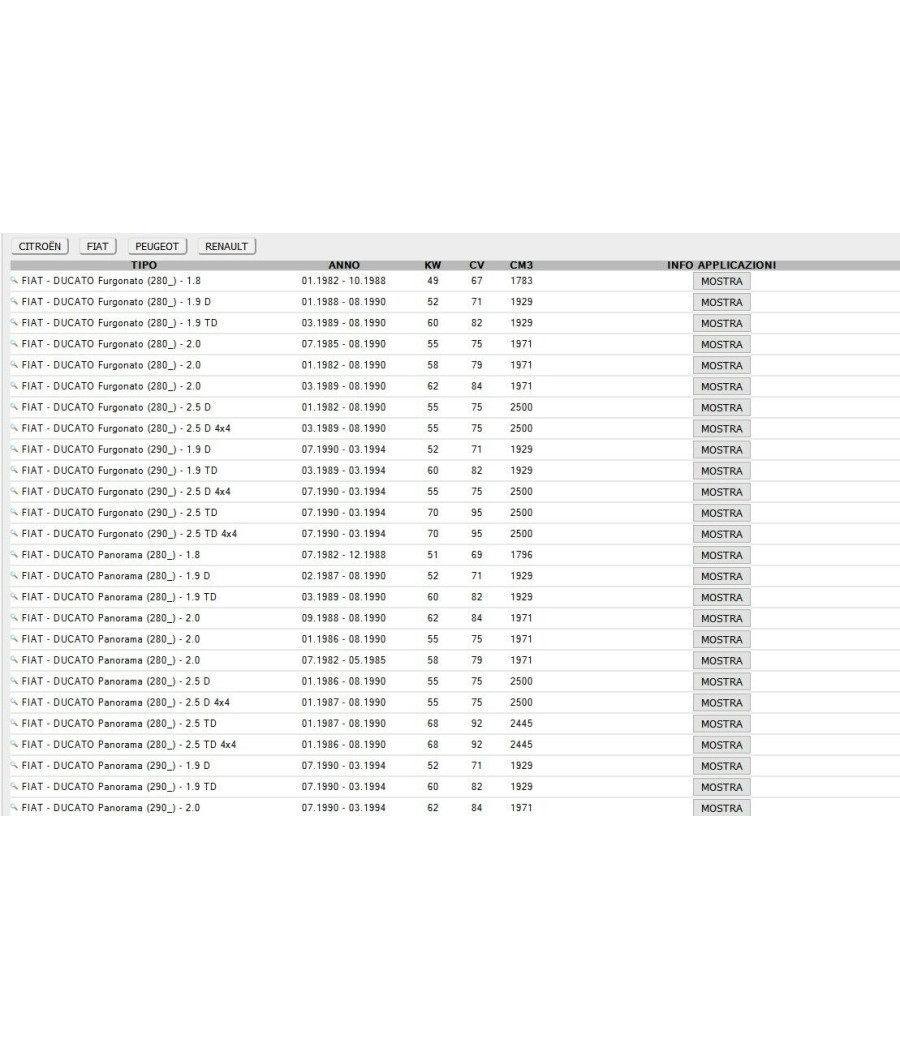
Task: Show info for Furgonato (280_) 2.5 D 4x4
Action: [x=722, y=429]
